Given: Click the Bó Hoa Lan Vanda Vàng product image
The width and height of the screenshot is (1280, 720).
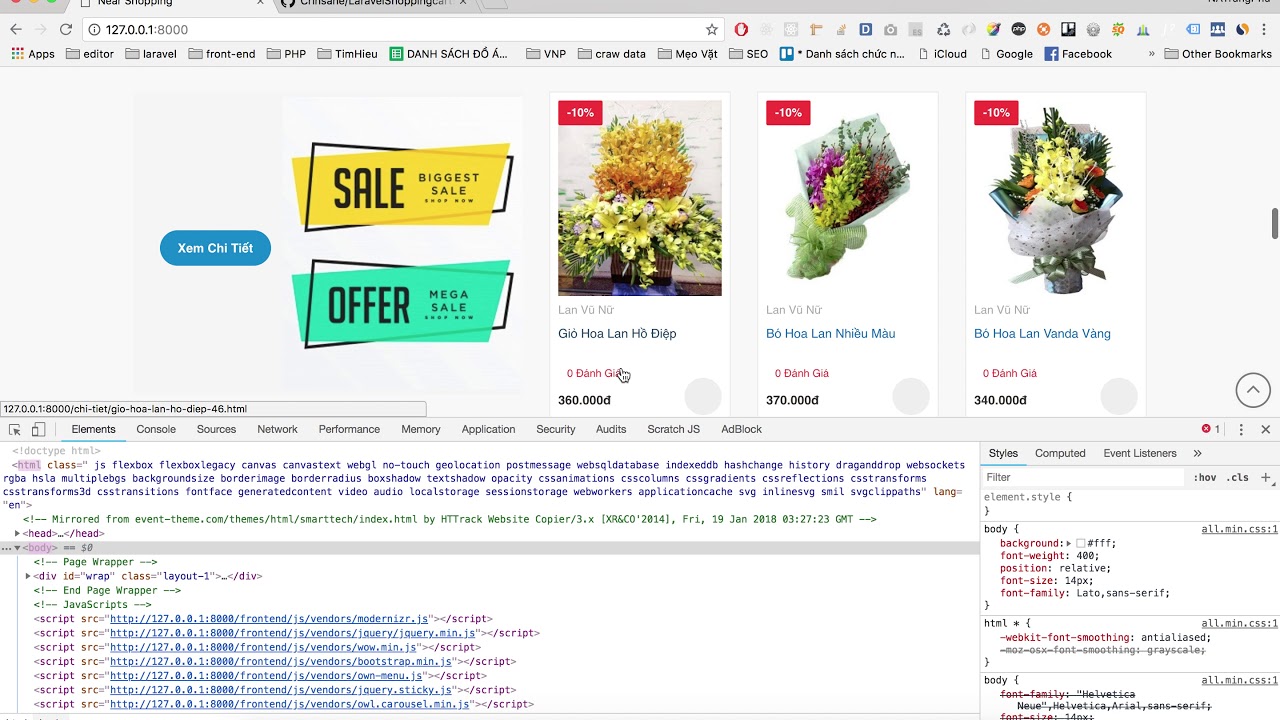Looking at the screenshot, I should [x=1056, y=198].
